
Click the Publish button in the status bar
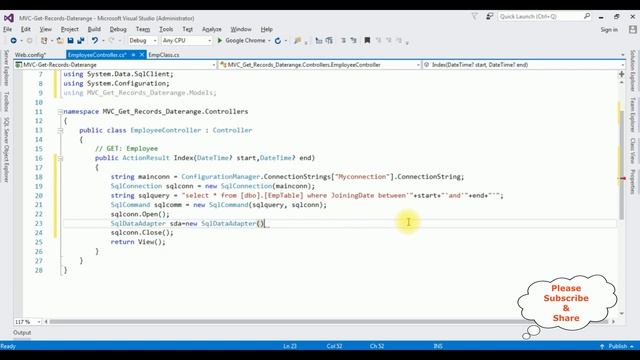pos(617,346)
